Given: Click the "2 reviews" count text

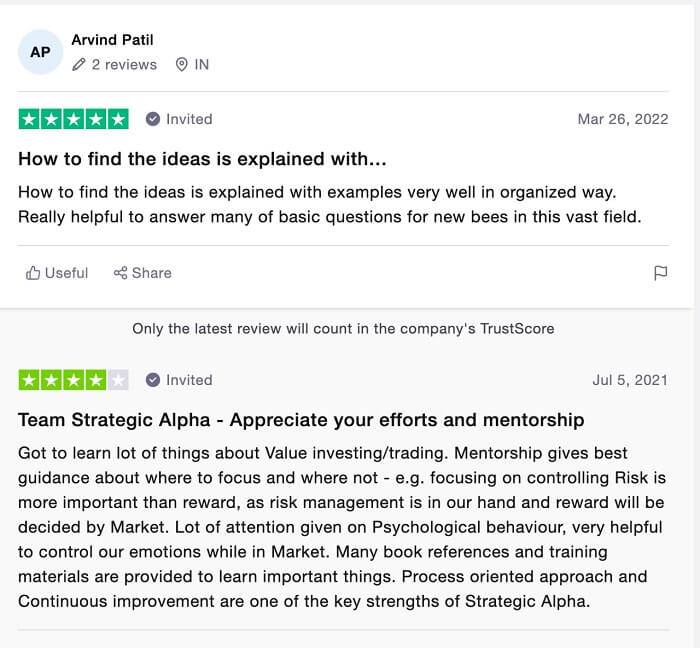Looking at the screenshot, I should point(124,64).
